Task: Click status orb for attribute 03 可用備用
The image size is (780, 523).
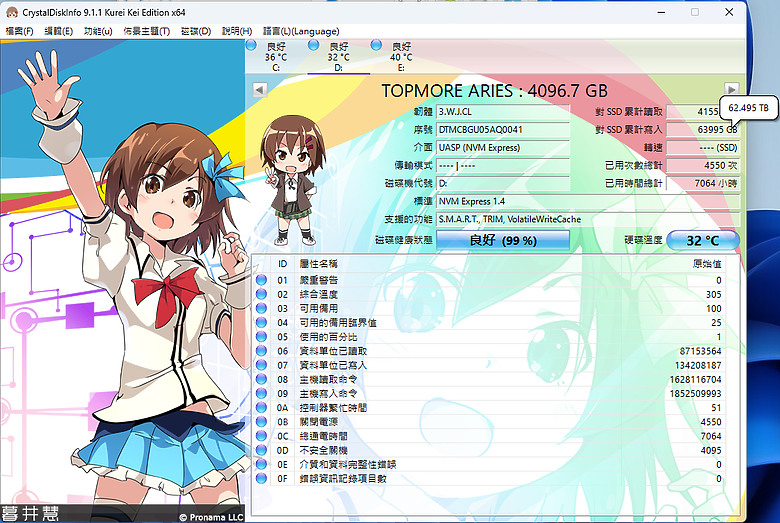Action: click(x=261, y=309)
